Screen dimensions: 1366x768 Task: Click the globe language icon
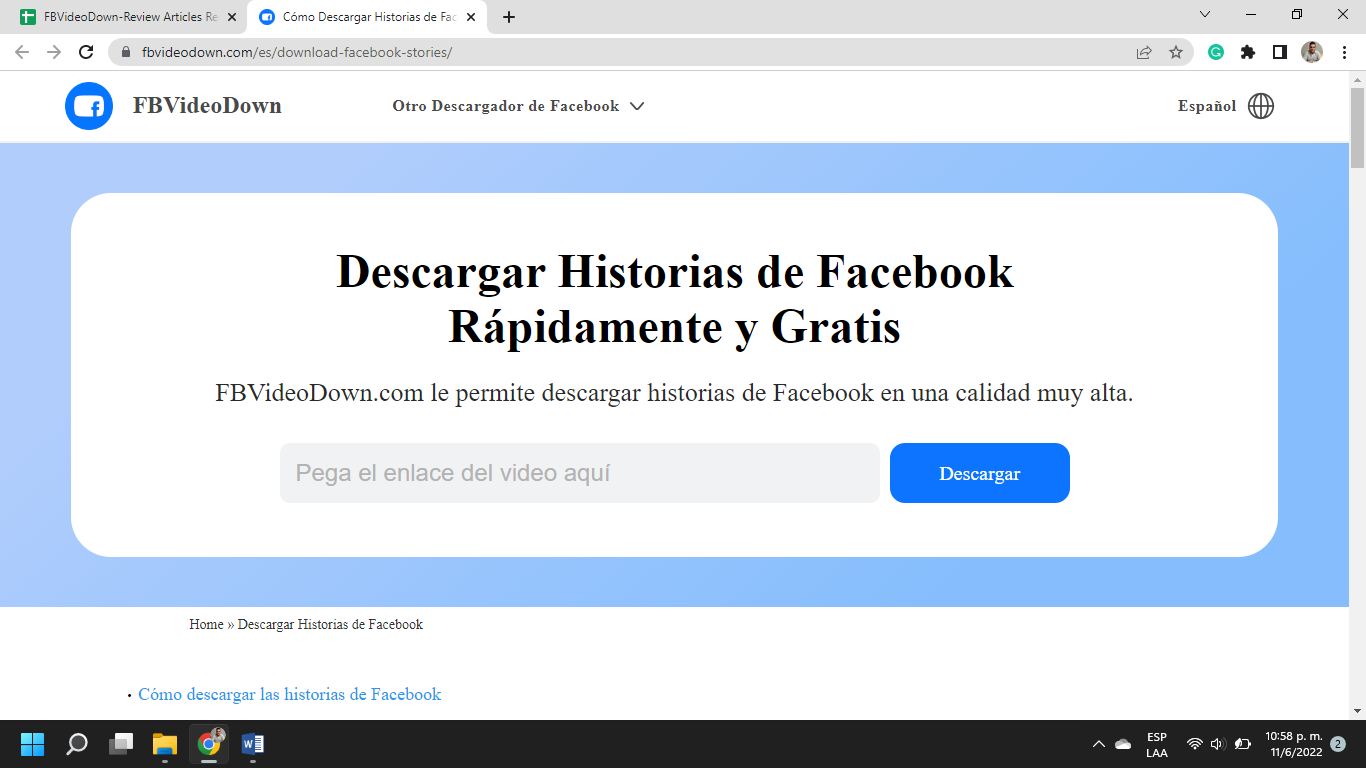[x=1261, y=106]
